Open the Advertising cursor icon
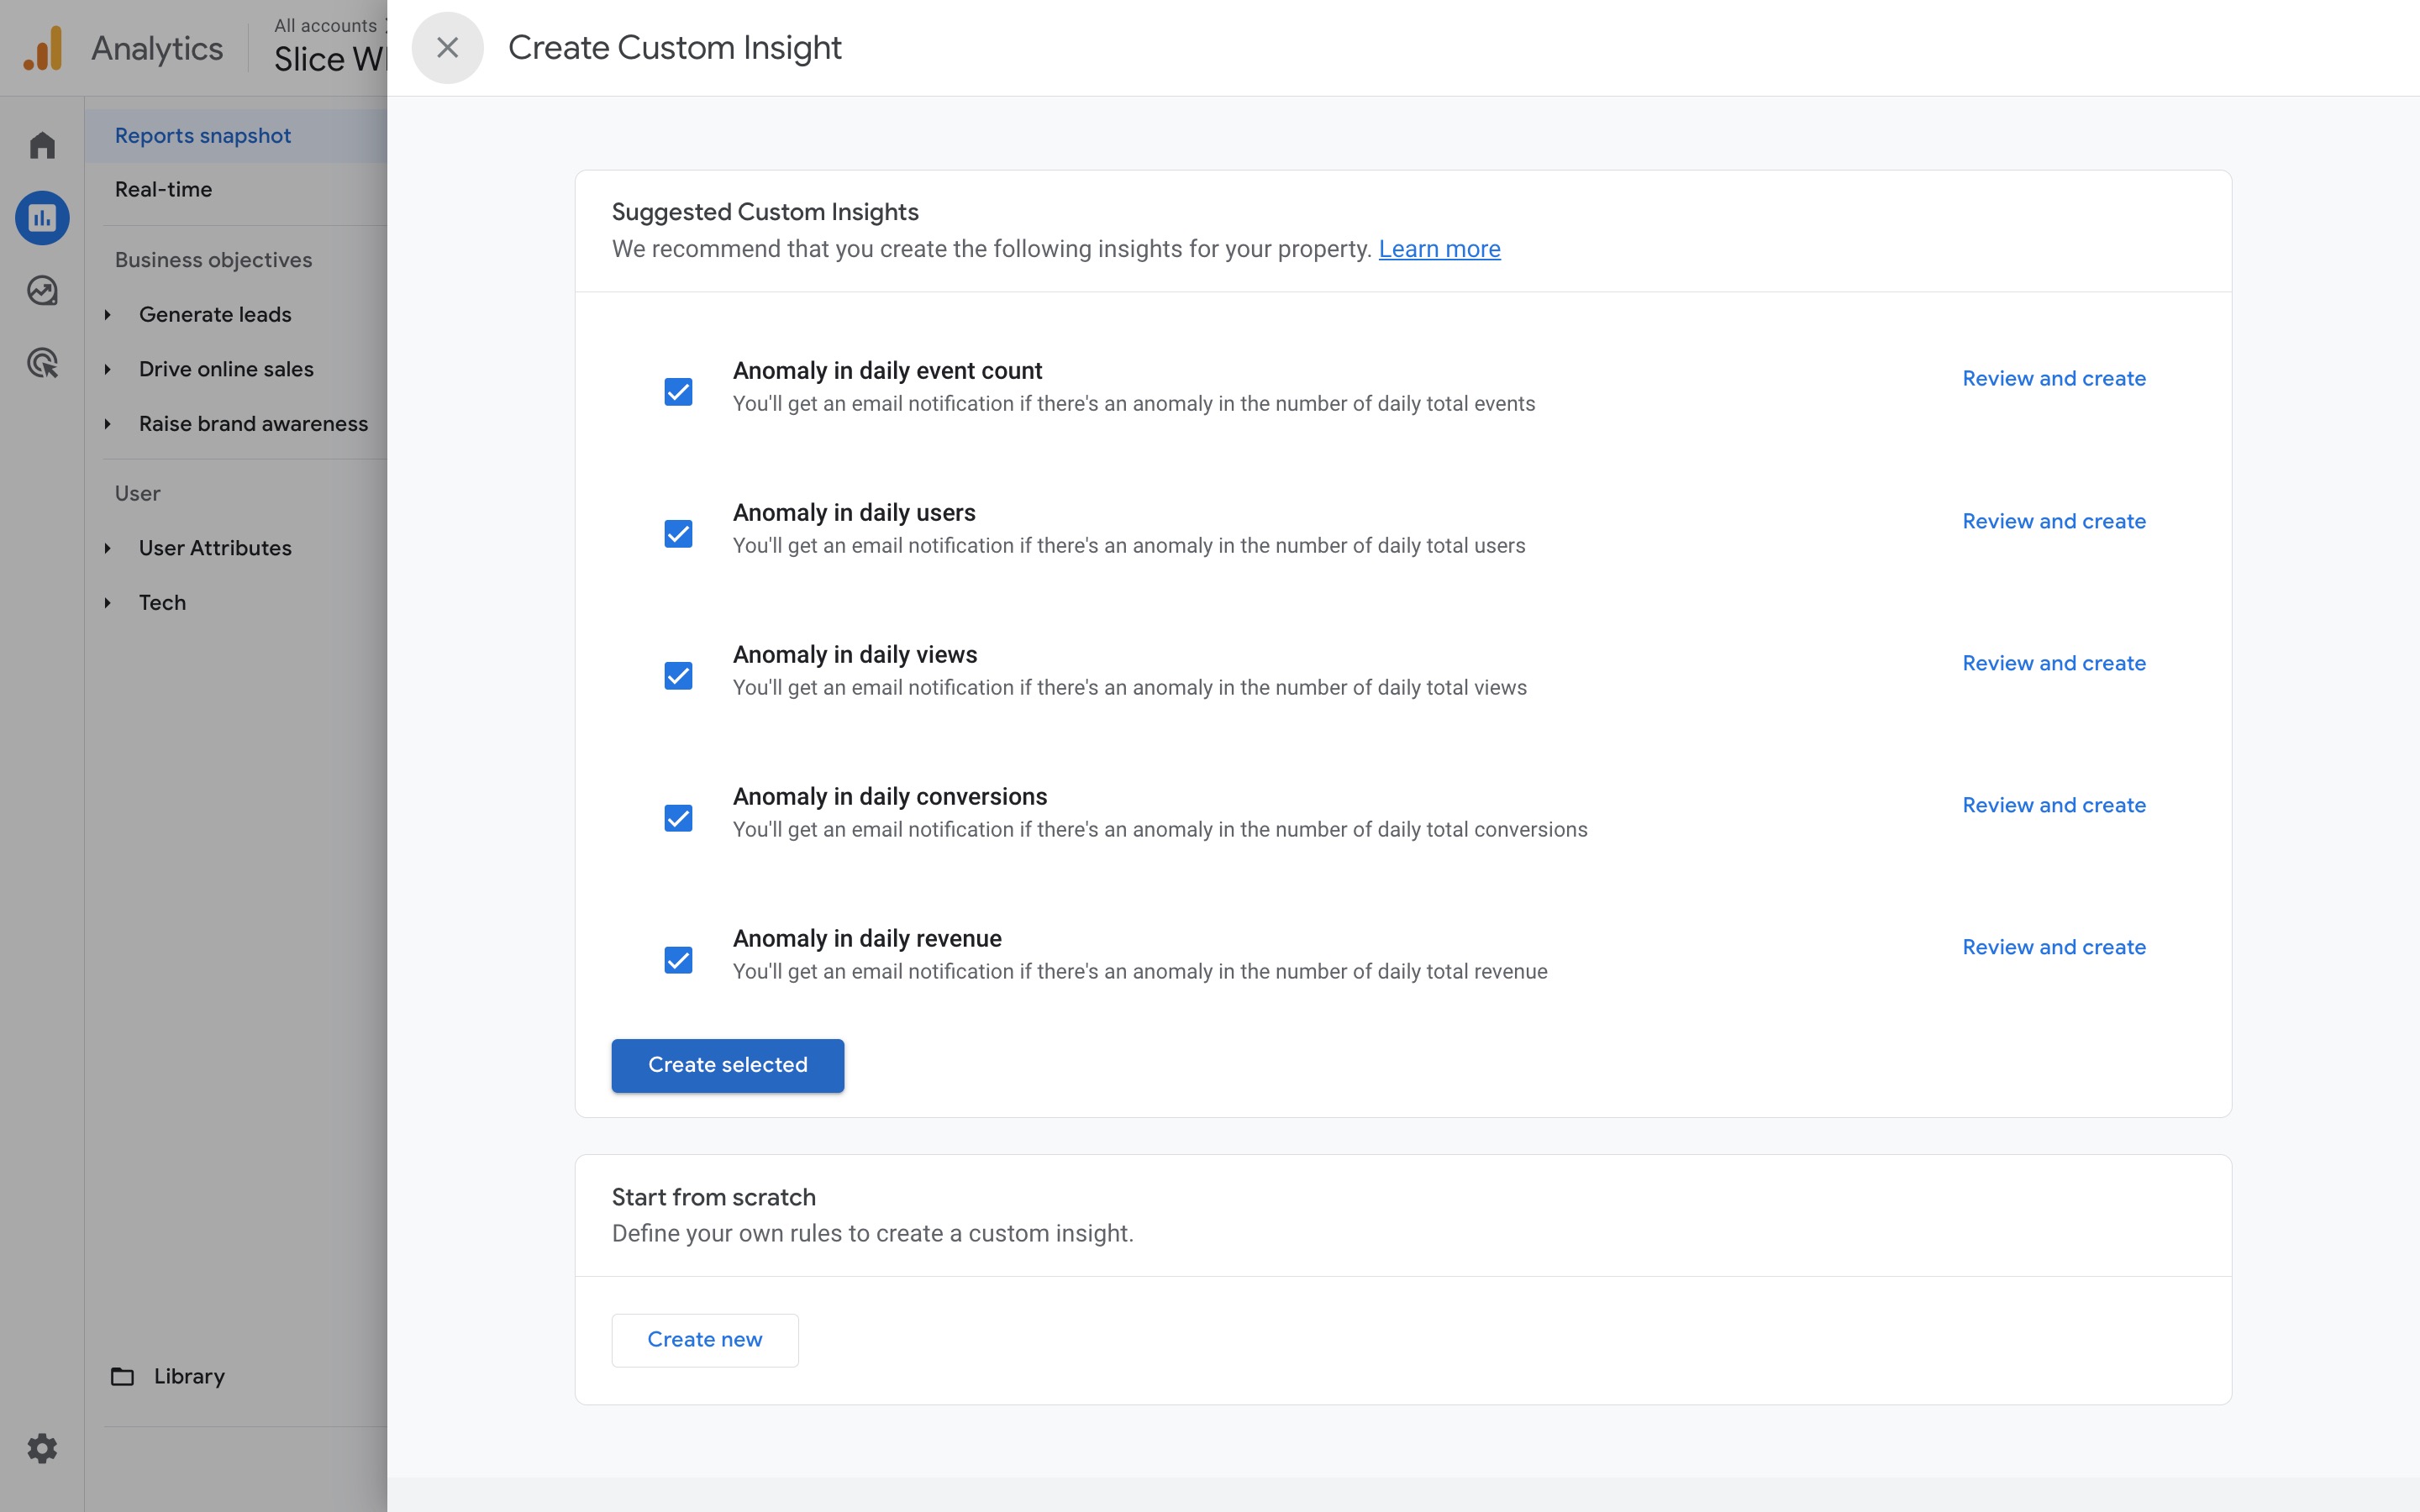 pos(42,362)
